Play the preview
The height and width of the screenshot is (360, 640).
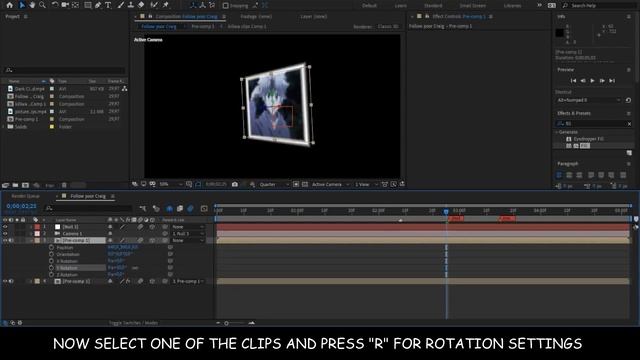pos(592,81)
